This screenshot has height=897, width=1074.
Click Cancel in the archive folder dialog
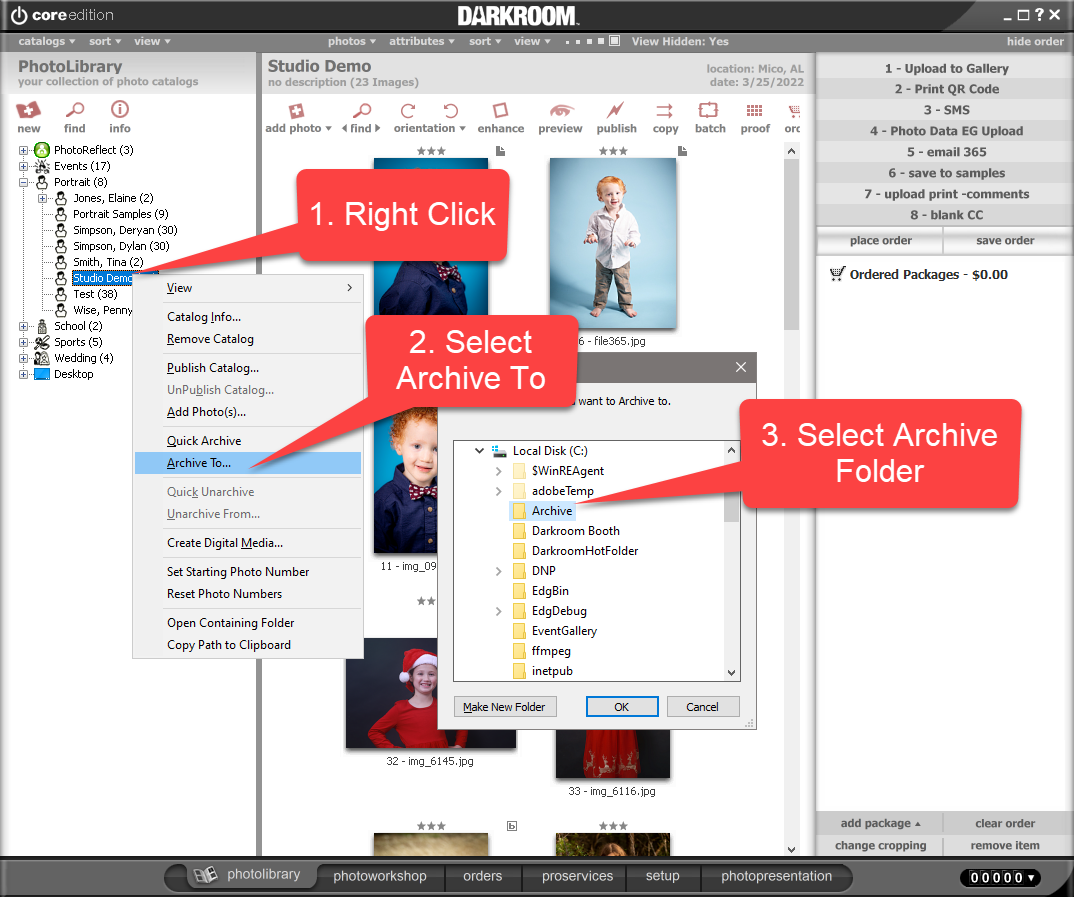pos(702,707)
